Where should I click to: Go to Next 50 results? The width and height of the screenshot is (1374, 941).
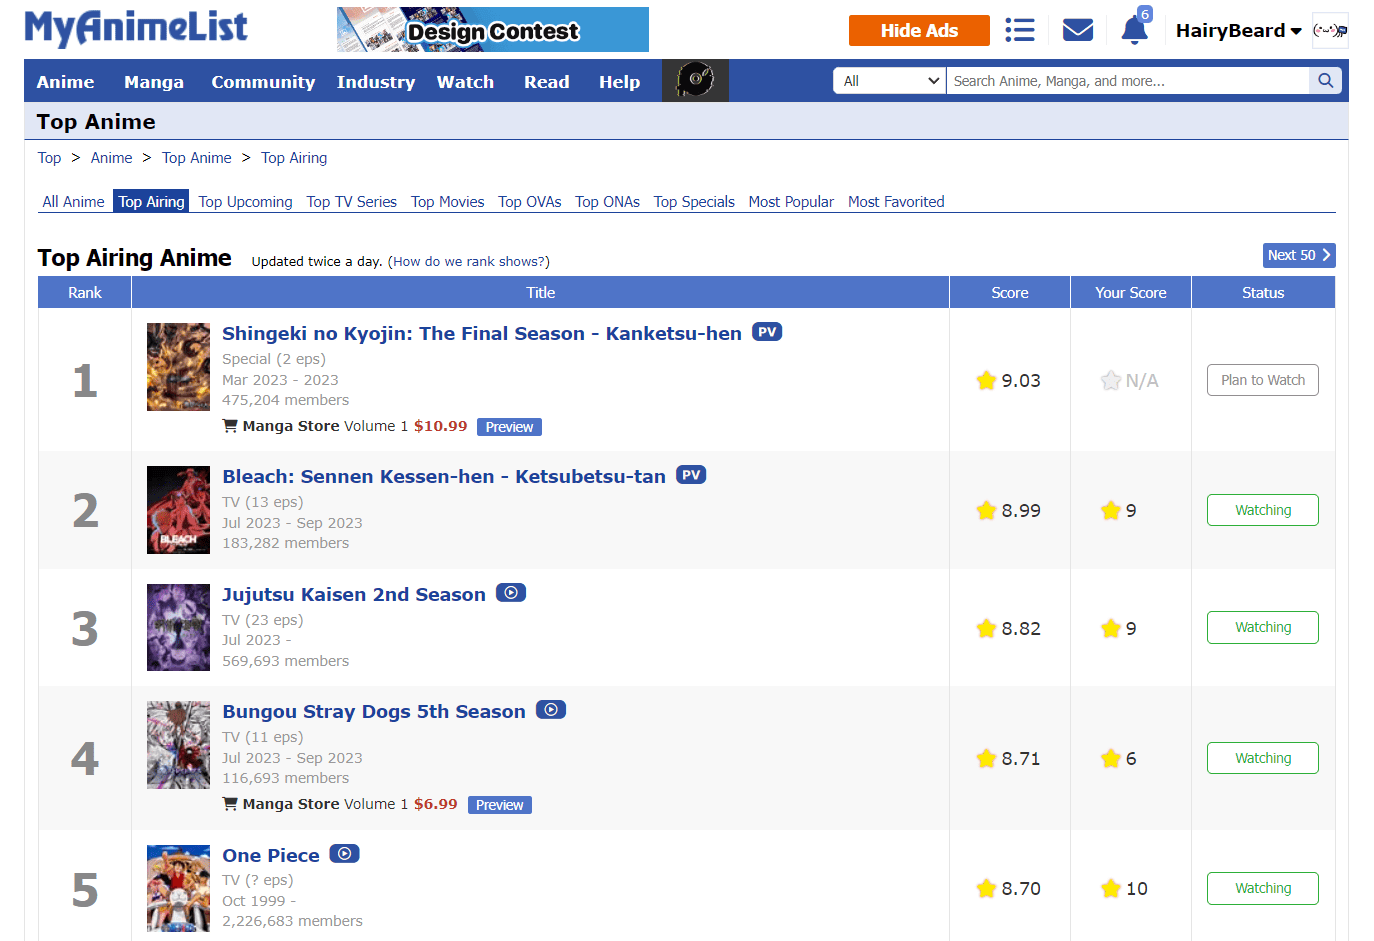click(1299, 255)
